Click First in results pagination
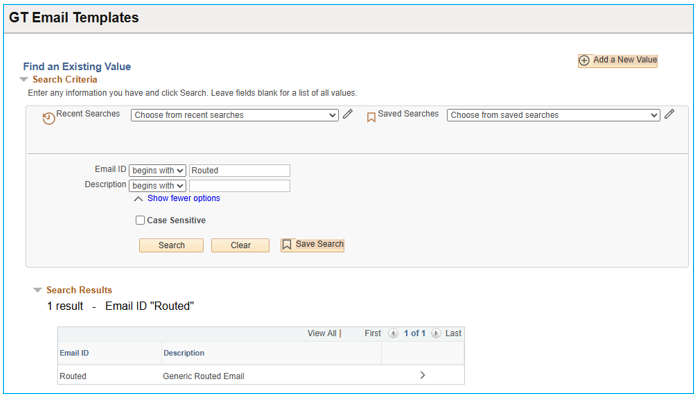 coord(373,333)
